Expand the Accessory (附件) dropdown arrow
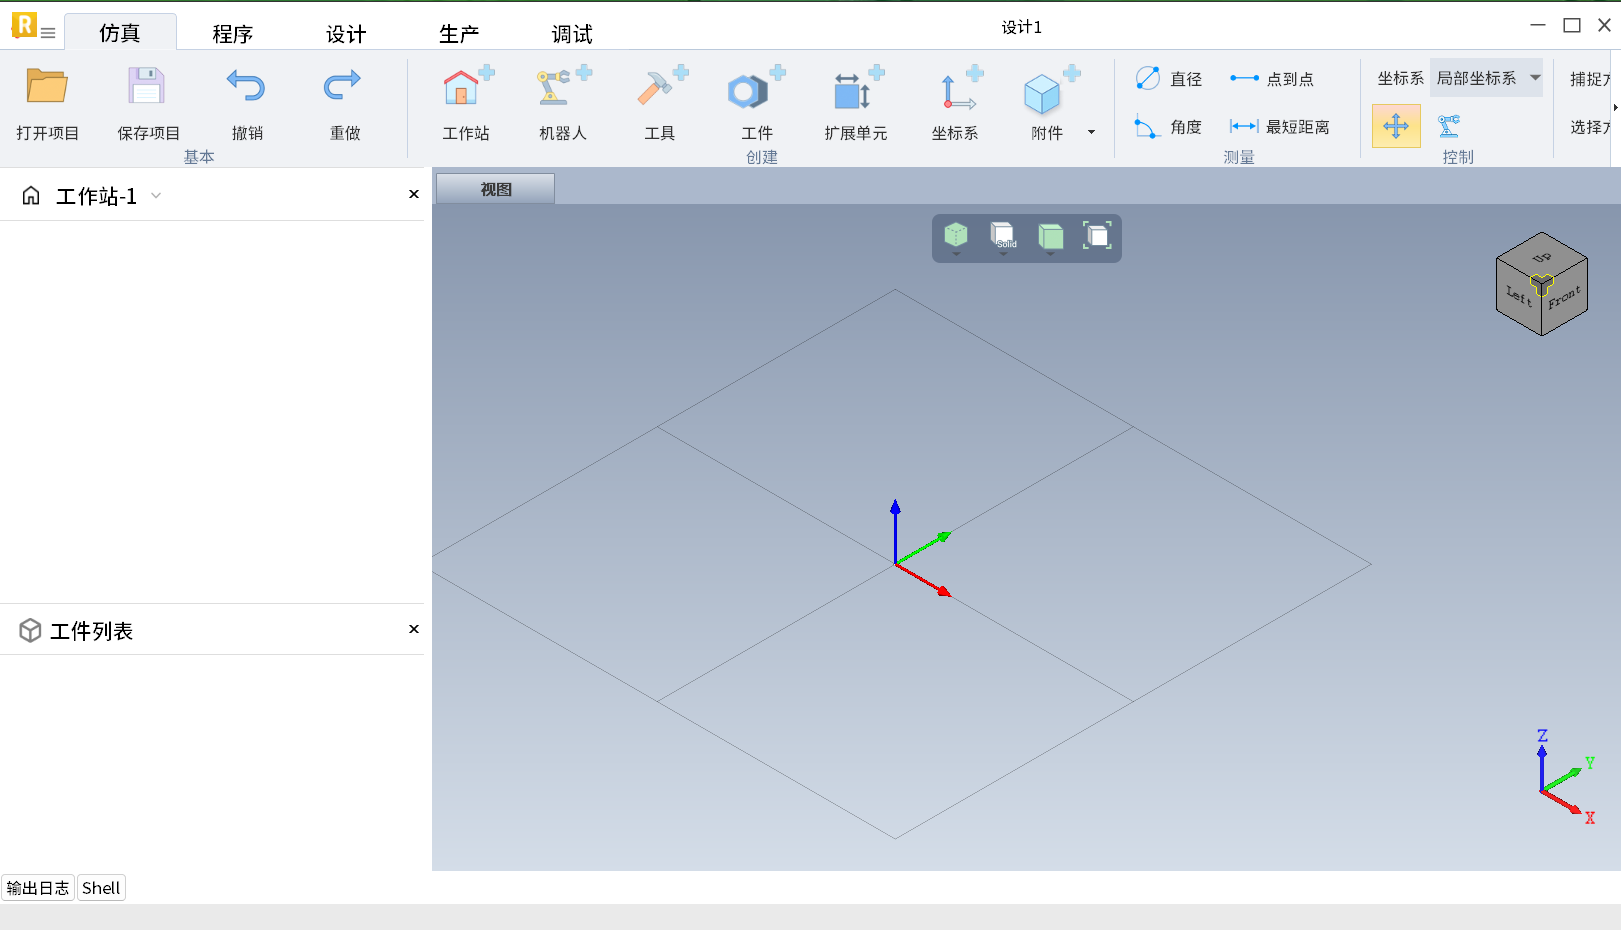Screen dimensions: 1621x930 click(x=1091, y=132)
